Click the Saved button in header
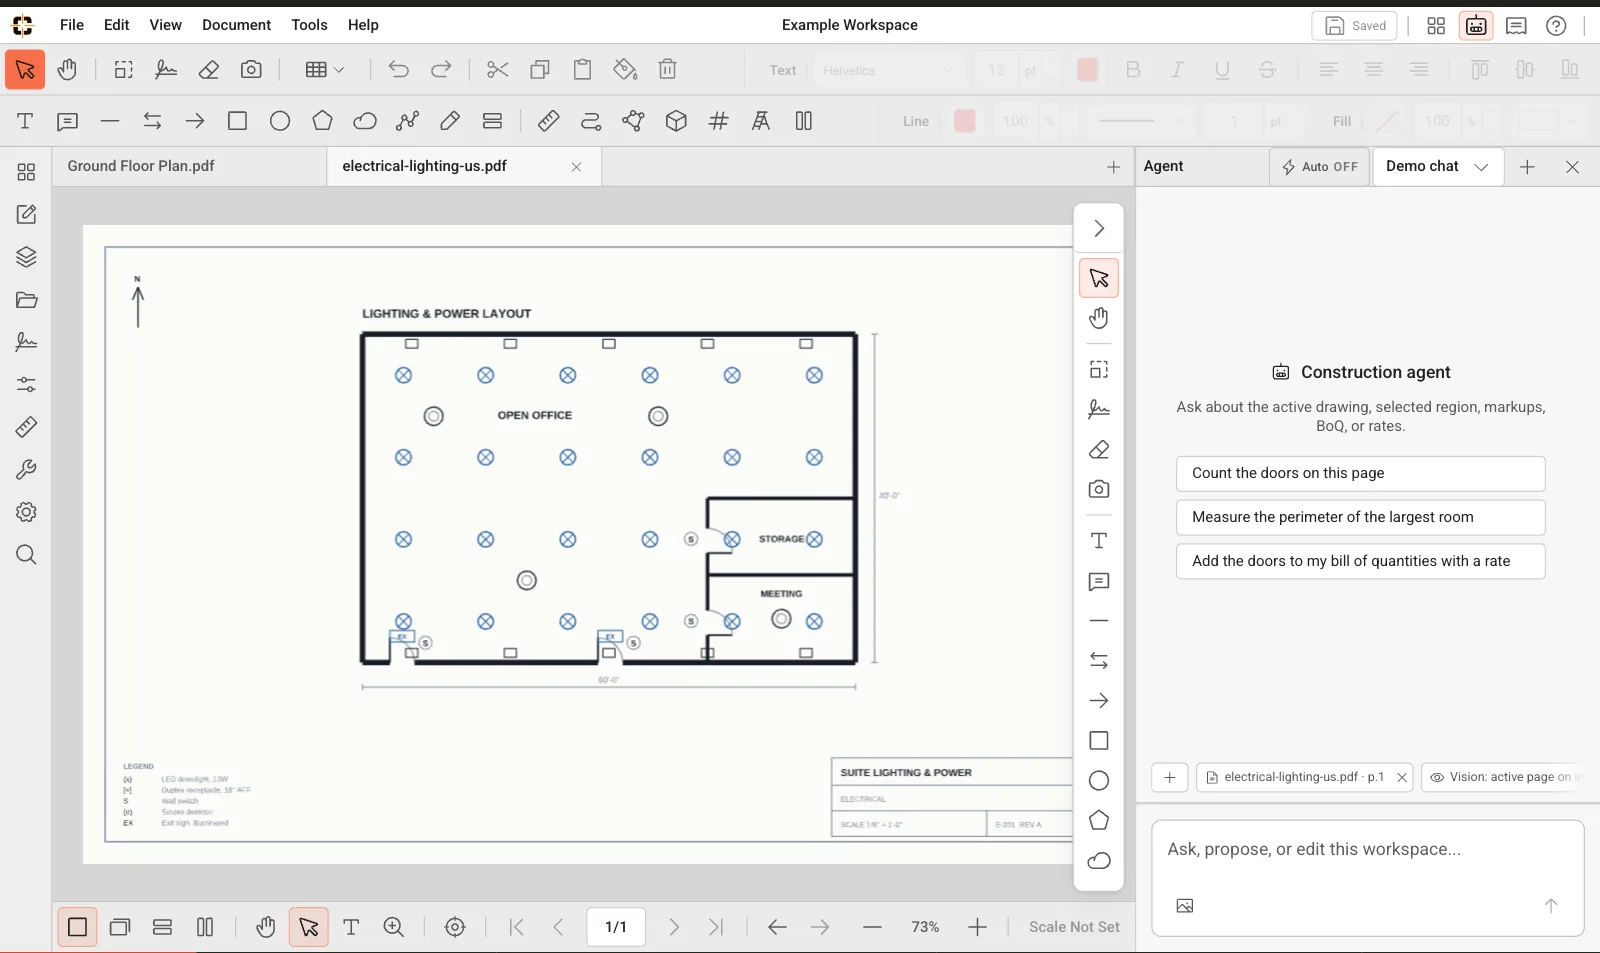The height and width of the screenshot is (953, 1600). coord(1354,26)
